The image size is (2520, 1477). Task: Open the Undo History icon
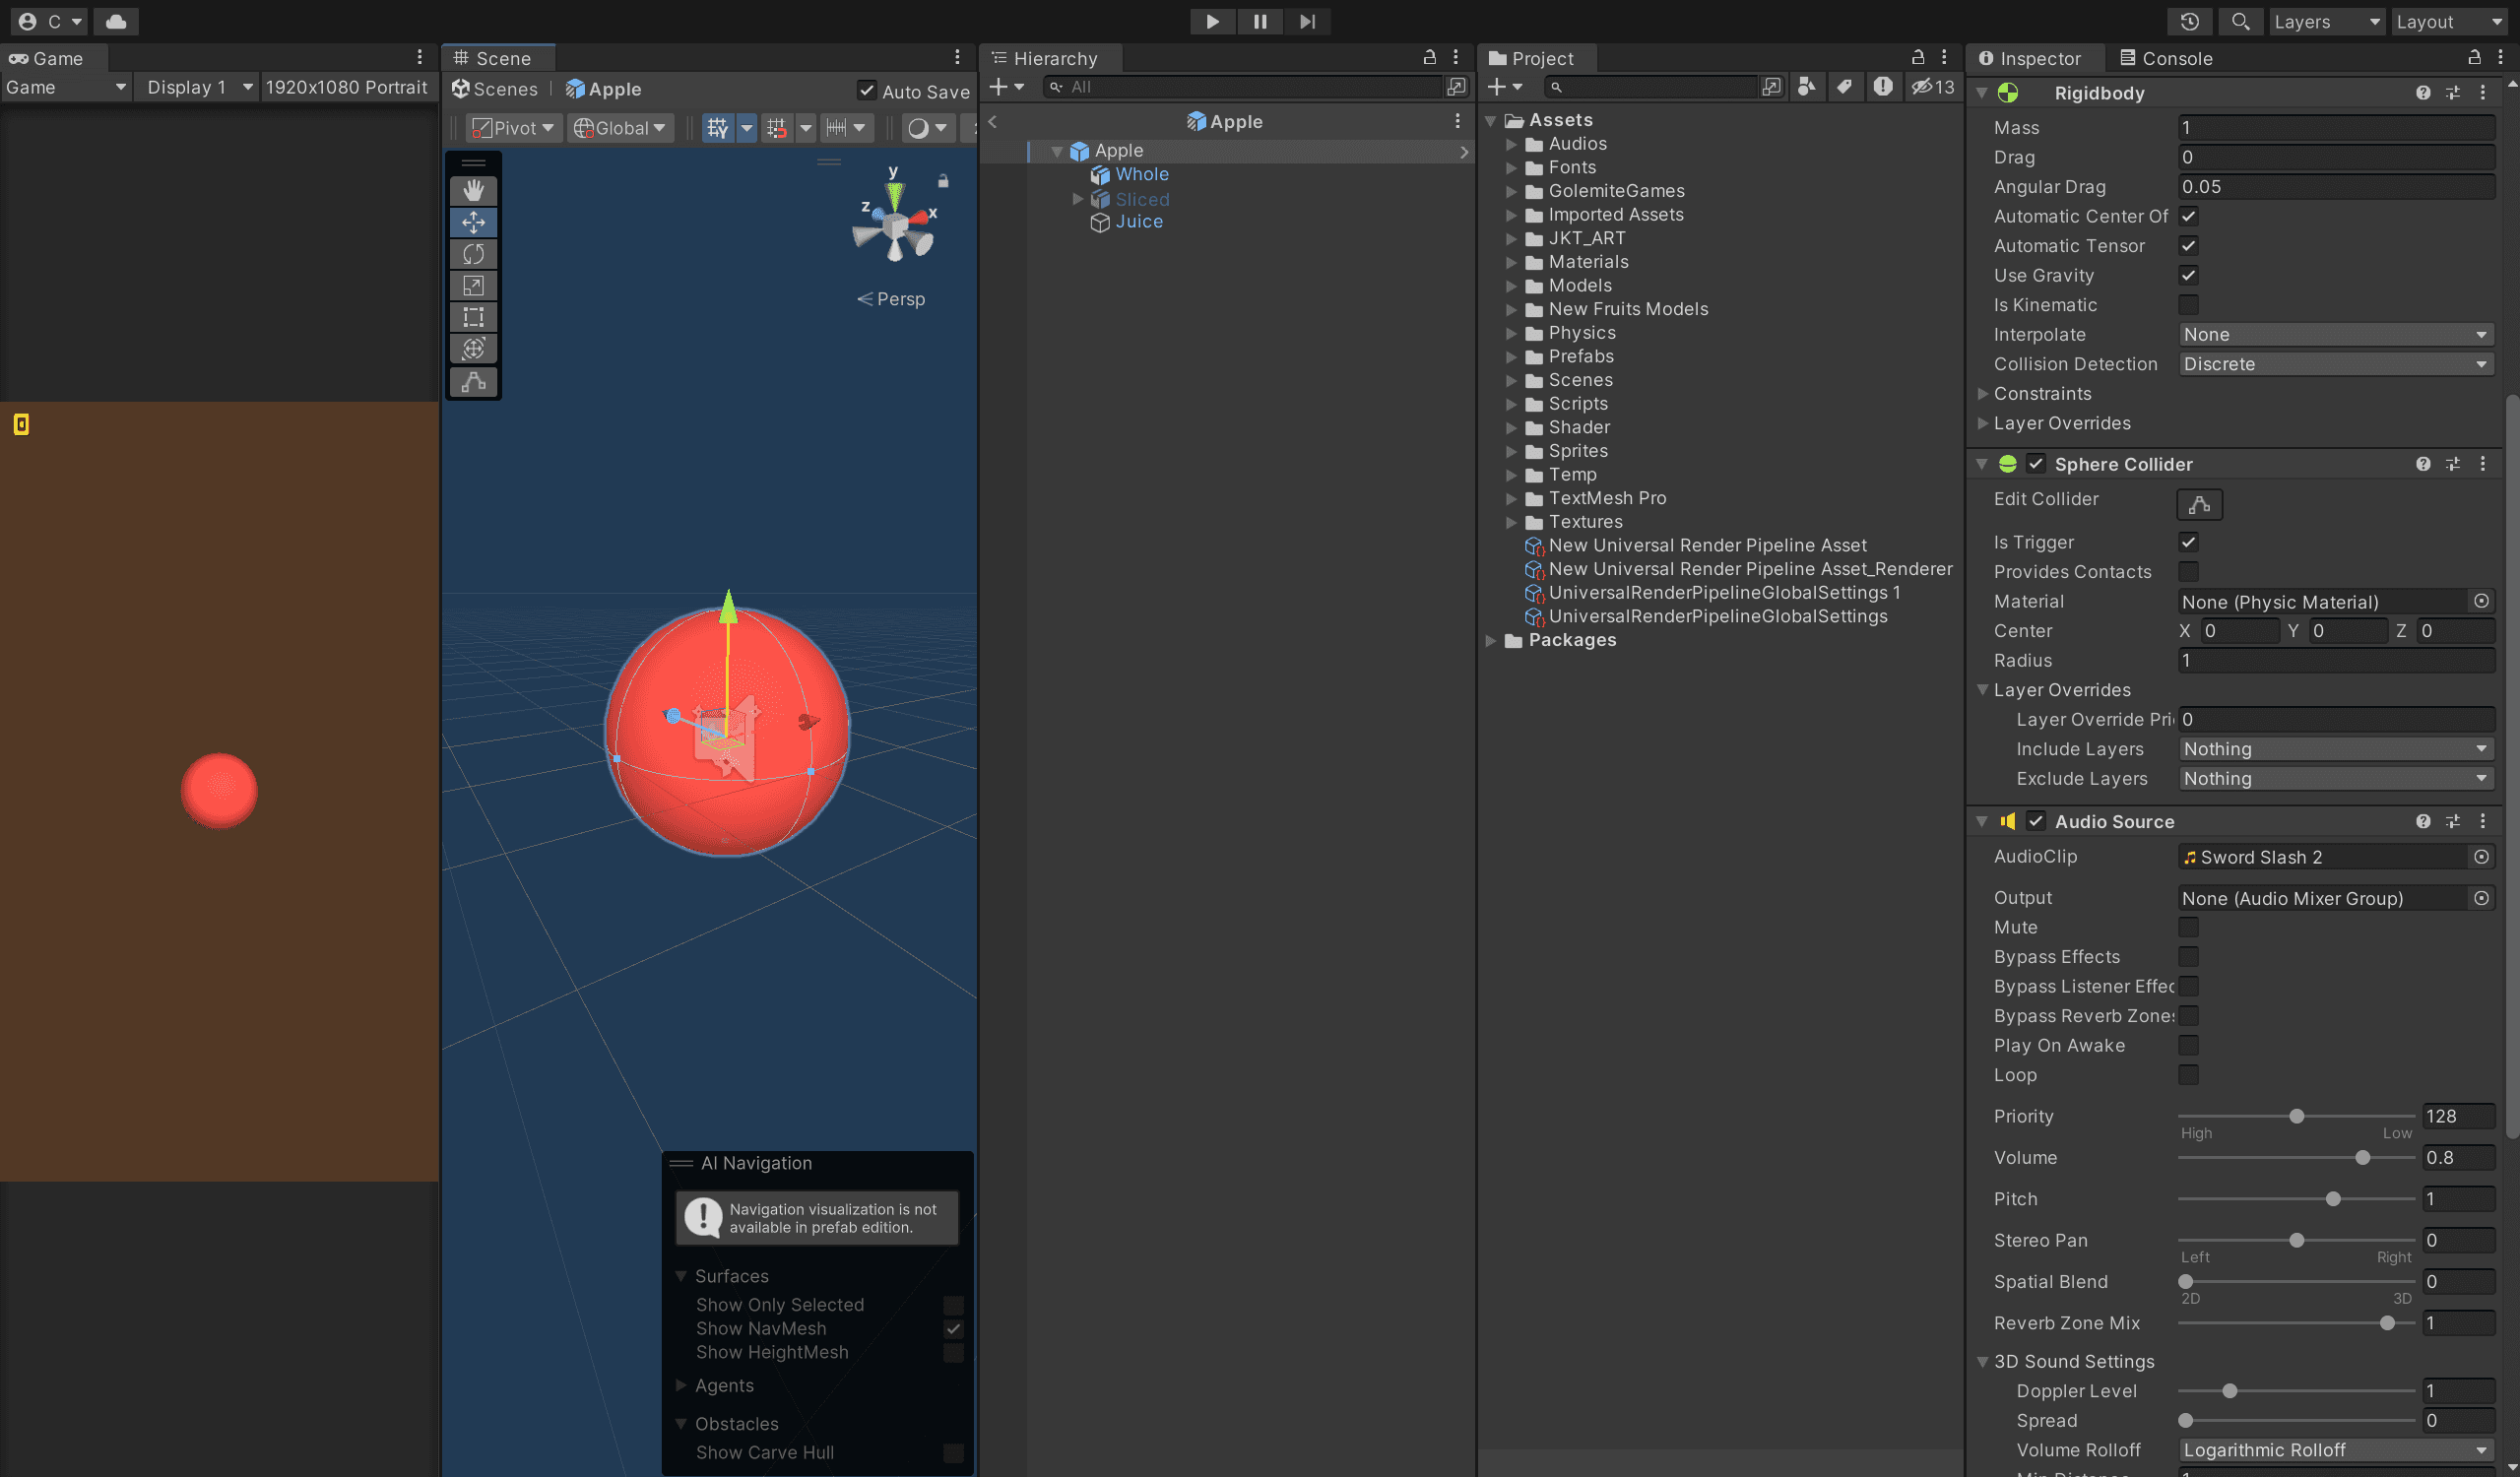point(2189,21)
